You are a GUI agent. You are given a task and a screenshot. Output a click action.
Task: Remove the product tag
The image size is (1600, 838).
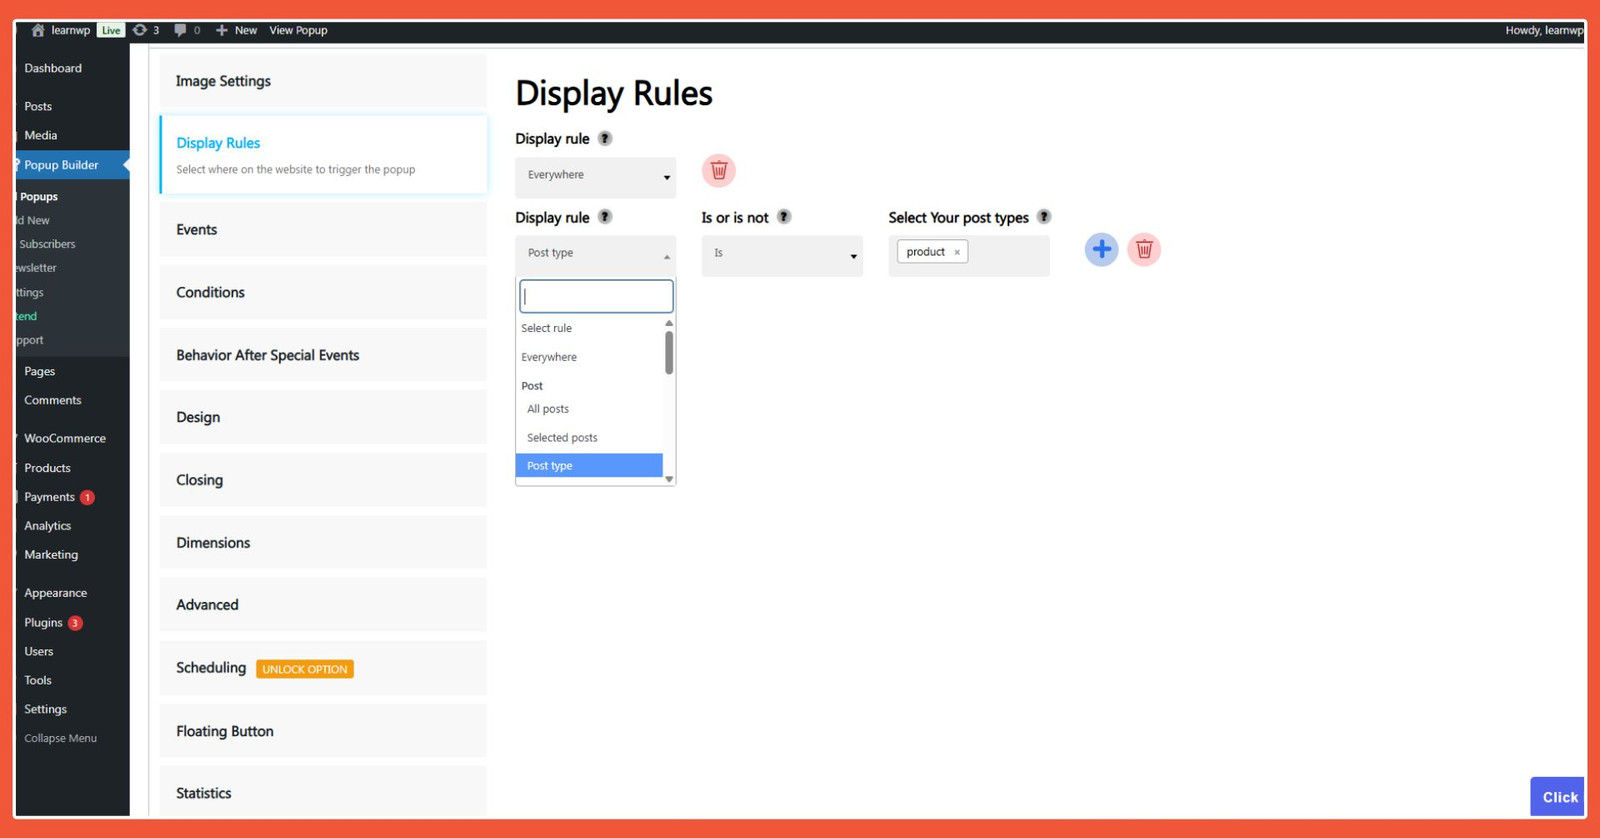pyautogui.click(x=957, y=252)
